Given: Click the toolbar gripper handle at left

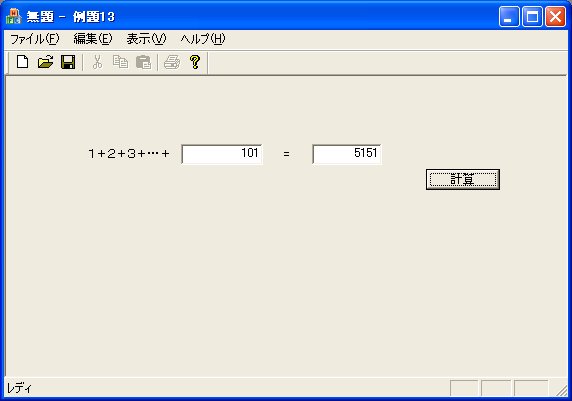Looking at the screenshot, I should coord(9,63).
